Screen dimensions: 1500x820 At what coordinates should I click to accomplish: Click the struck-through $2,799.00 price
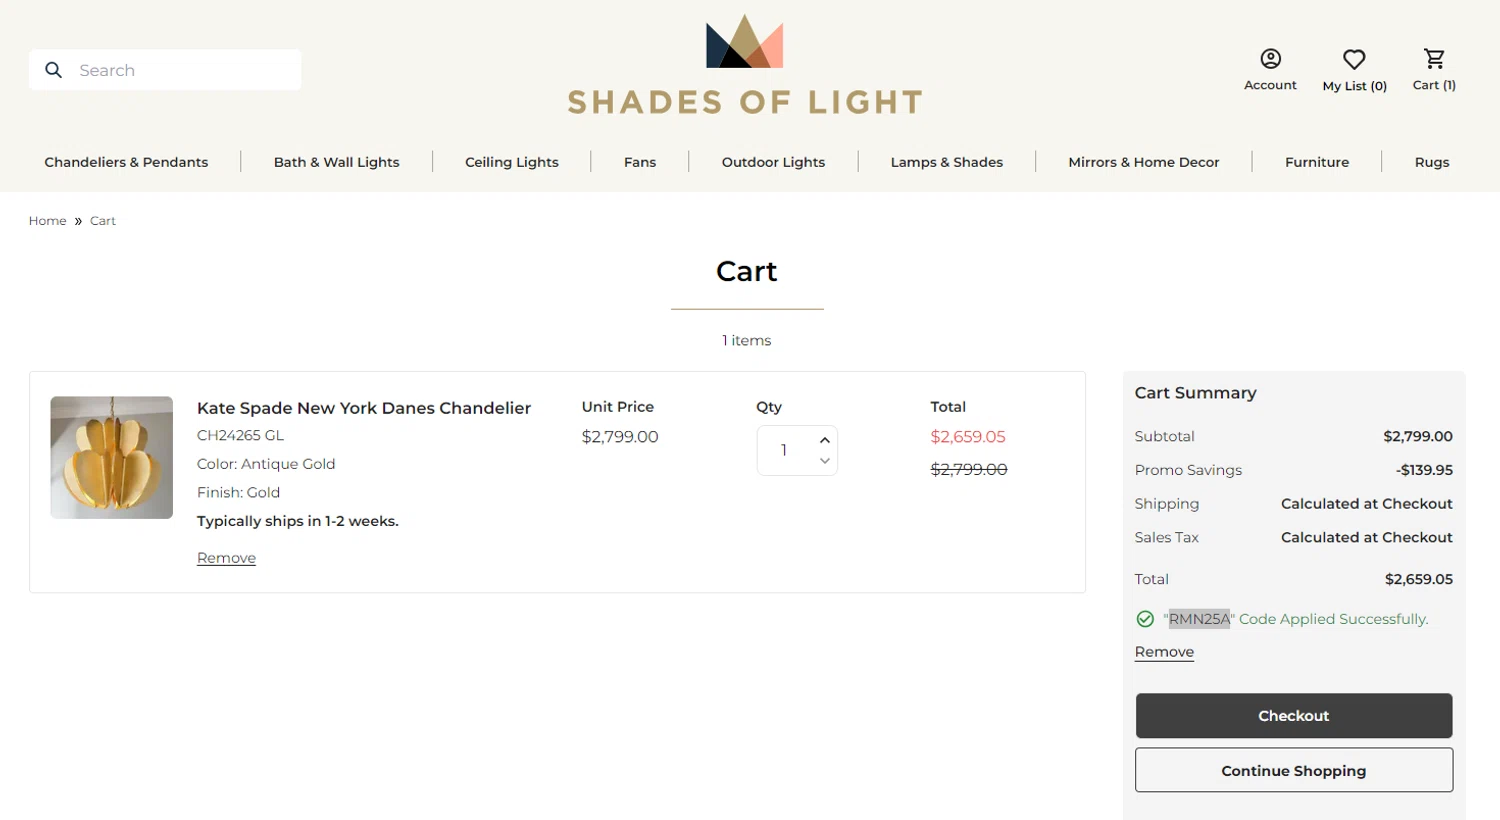point(969,469)
